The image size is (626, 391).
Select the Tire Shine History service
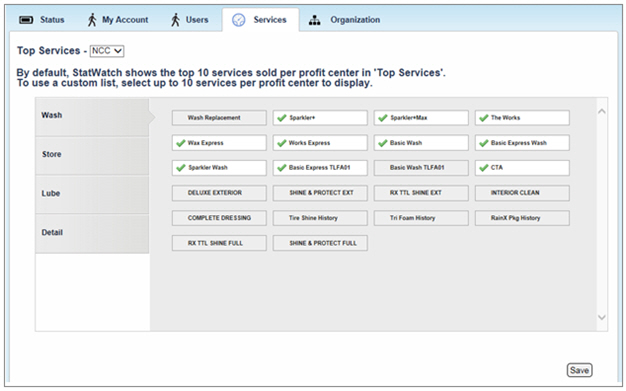tap(320, 218)
